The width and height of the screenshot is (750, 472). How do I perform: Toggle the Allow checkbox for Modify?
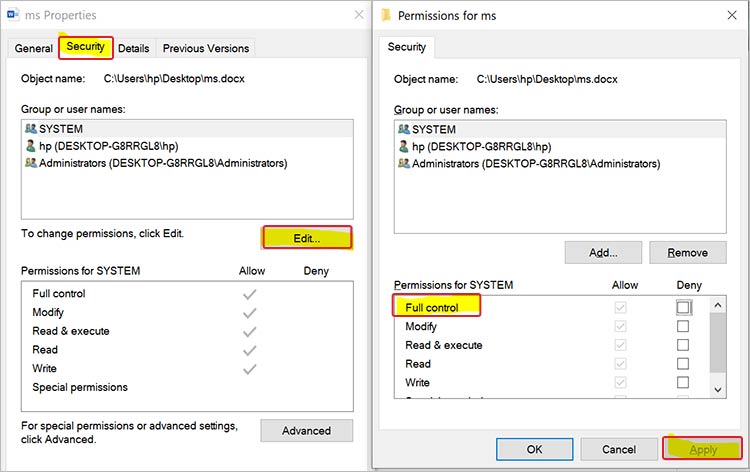pyautogui.click(x=620, y=326)
